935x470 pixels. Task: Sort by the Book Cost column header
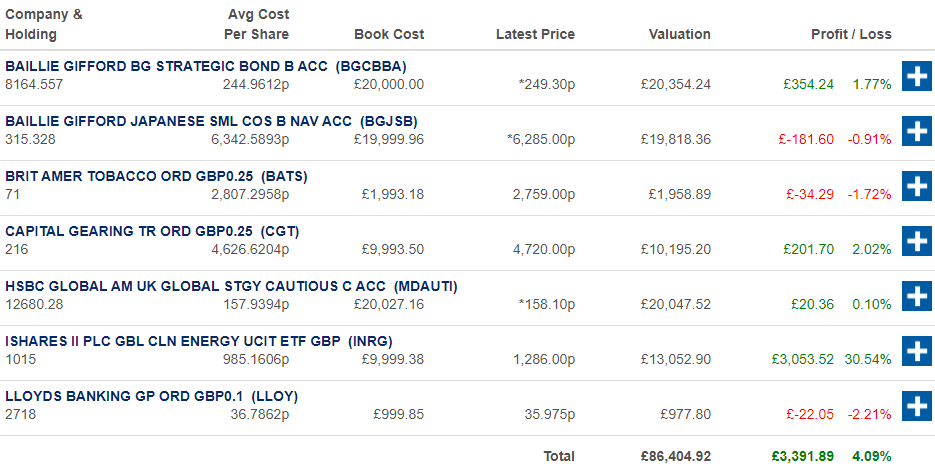(x=389, y=34)
